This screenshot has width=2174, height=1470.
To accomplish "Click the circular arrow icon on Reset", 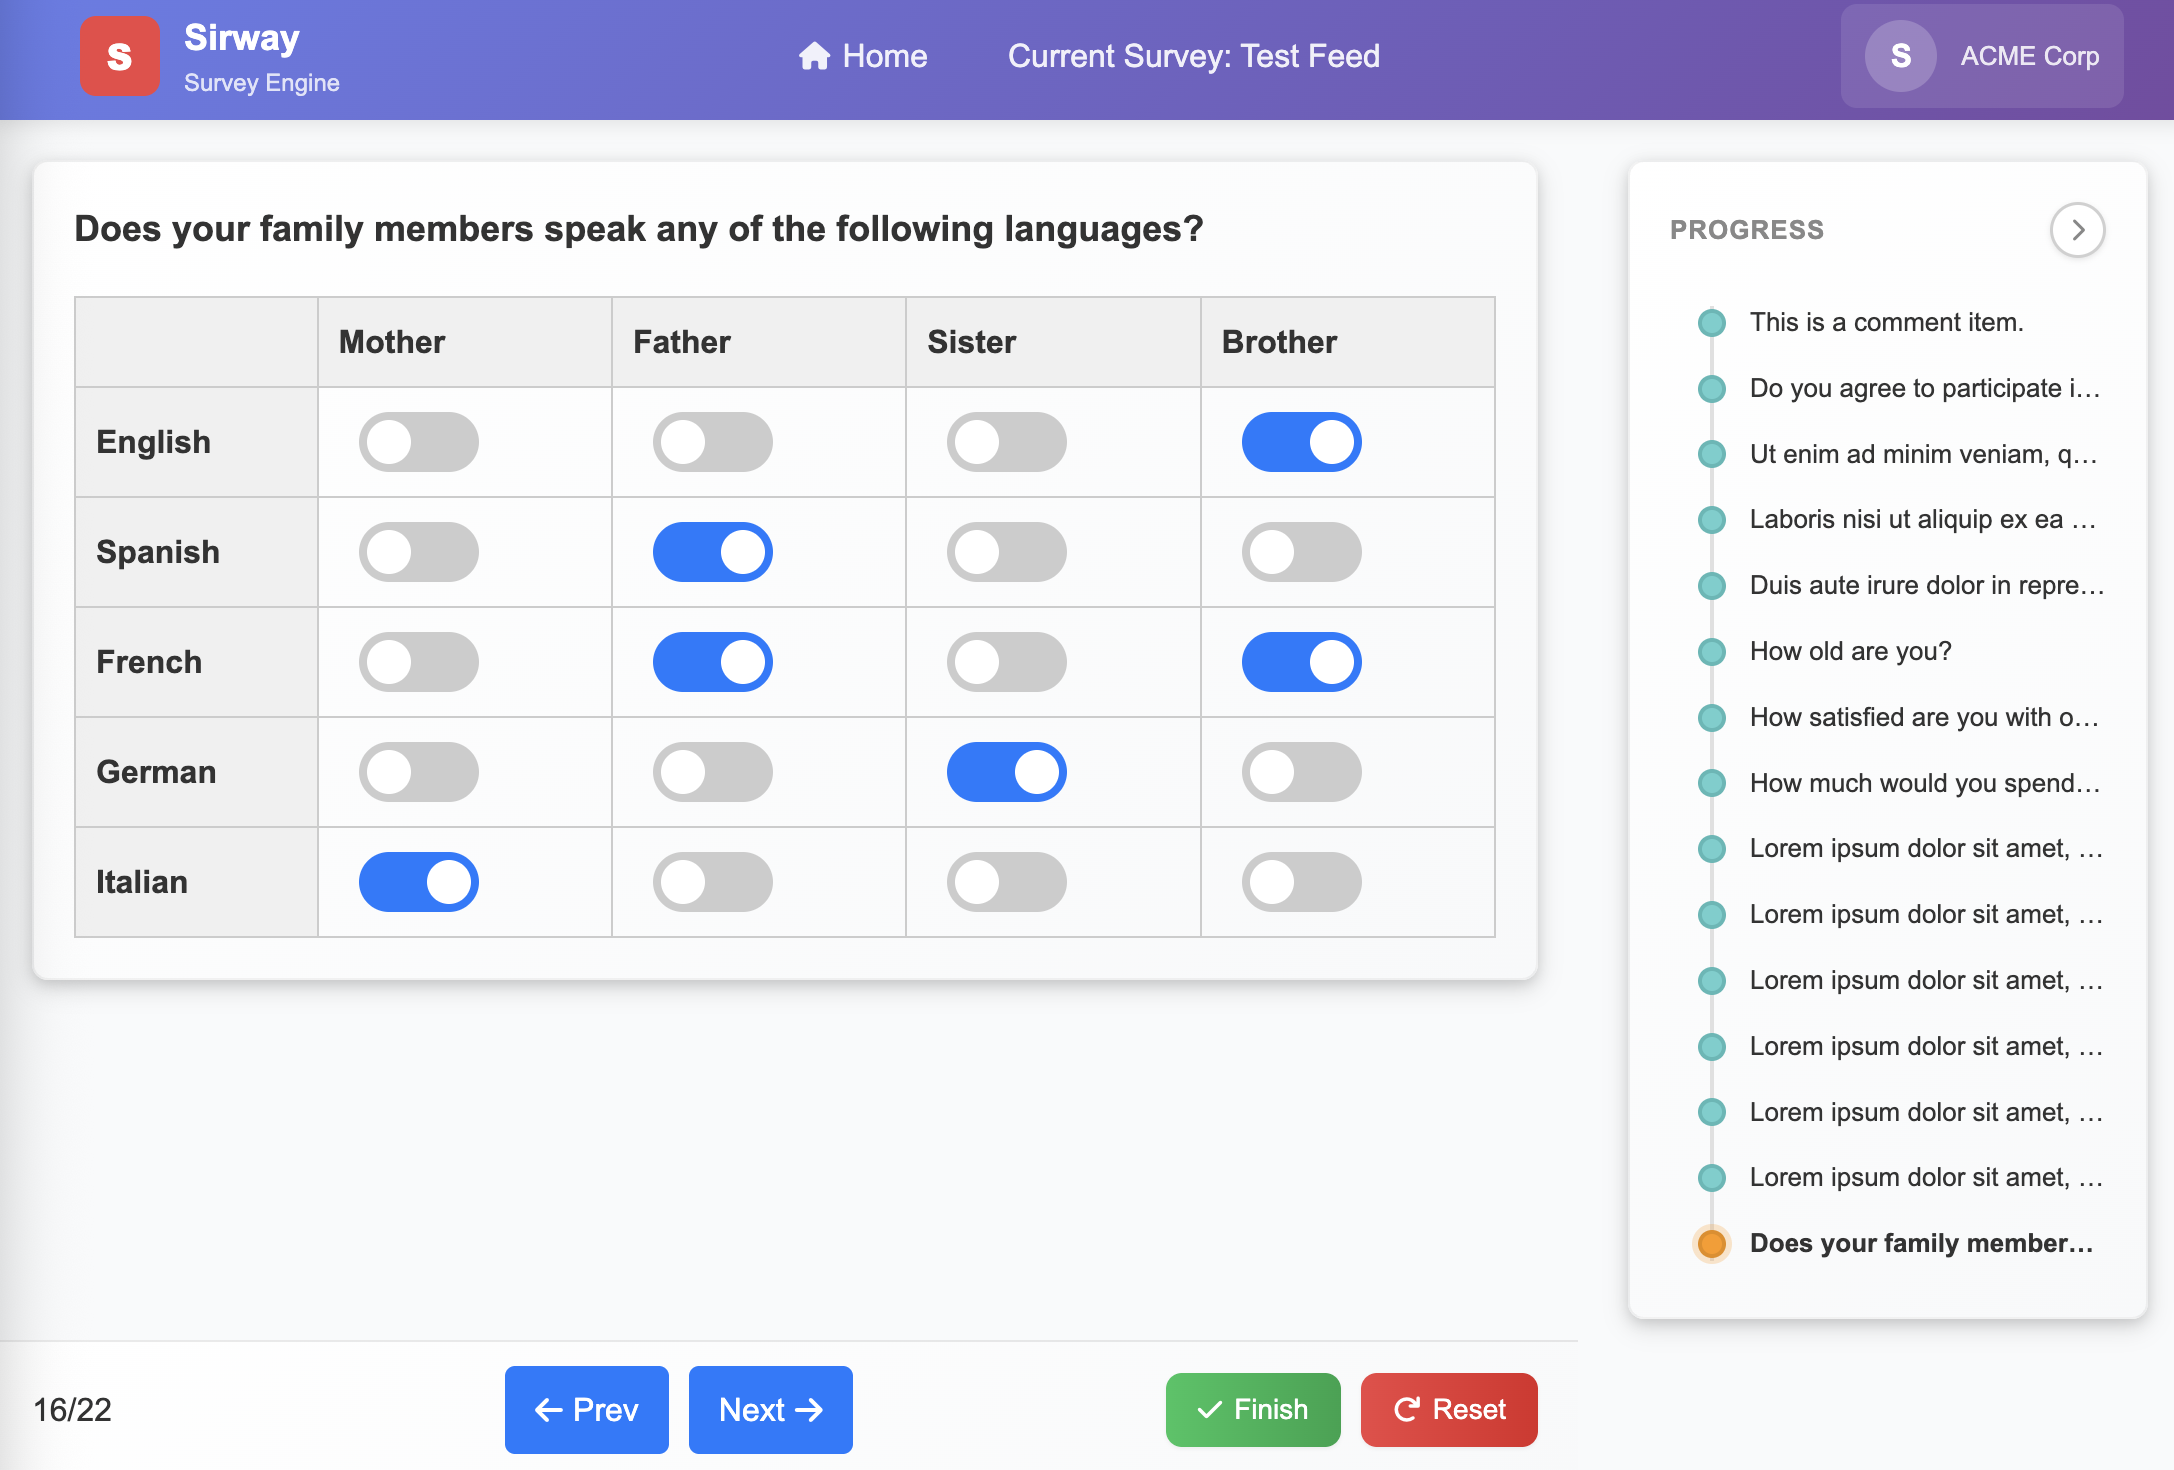I will pyautogui.click(x=1407, y=1410).
